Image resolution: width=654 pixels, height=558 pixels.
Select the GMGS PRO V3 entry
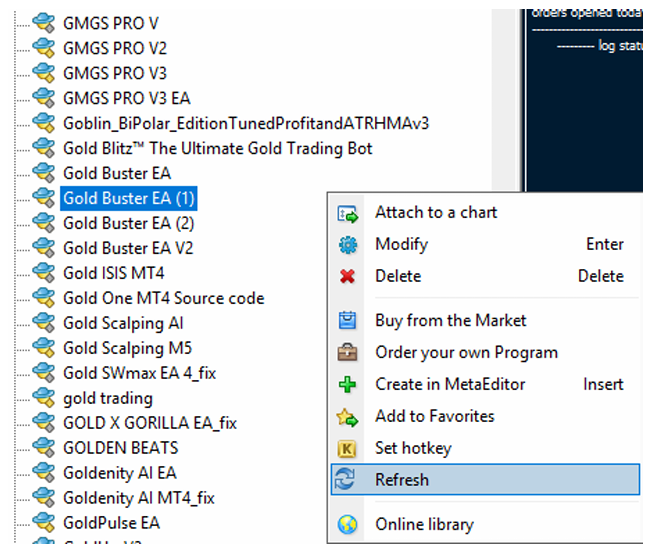[x=115, y=73]
